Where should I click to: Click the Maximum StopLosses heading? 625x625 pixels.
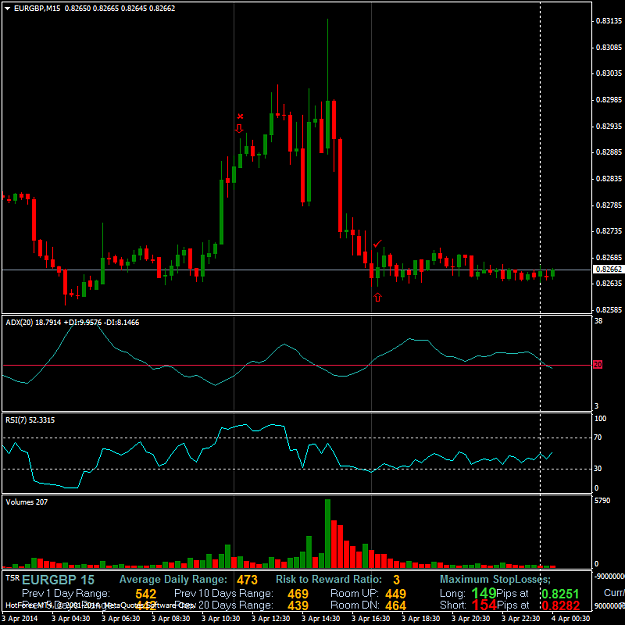495,579
